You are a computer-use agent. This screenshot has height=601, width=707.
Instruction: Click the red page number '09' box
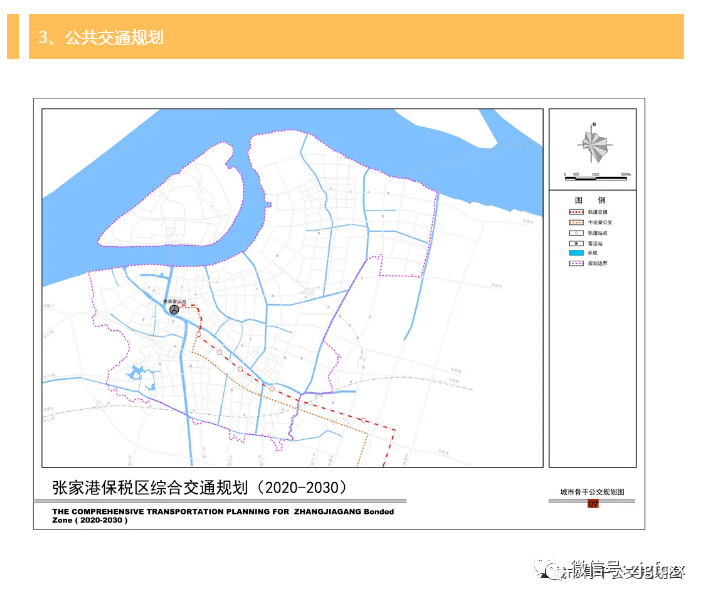coord(593,504)
